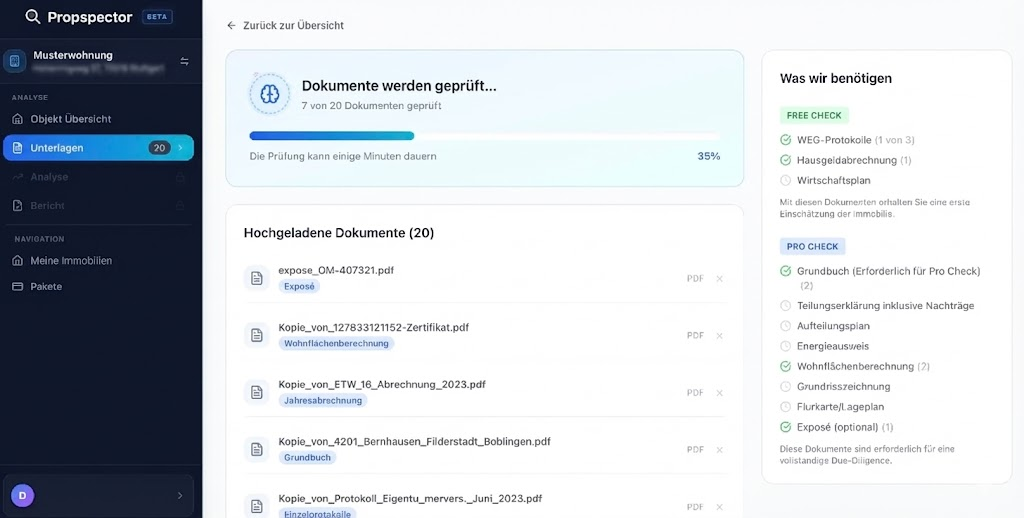
Task: Click the Exposé tag under expose_OM-407321.pdf
Action: coord(299,286)
